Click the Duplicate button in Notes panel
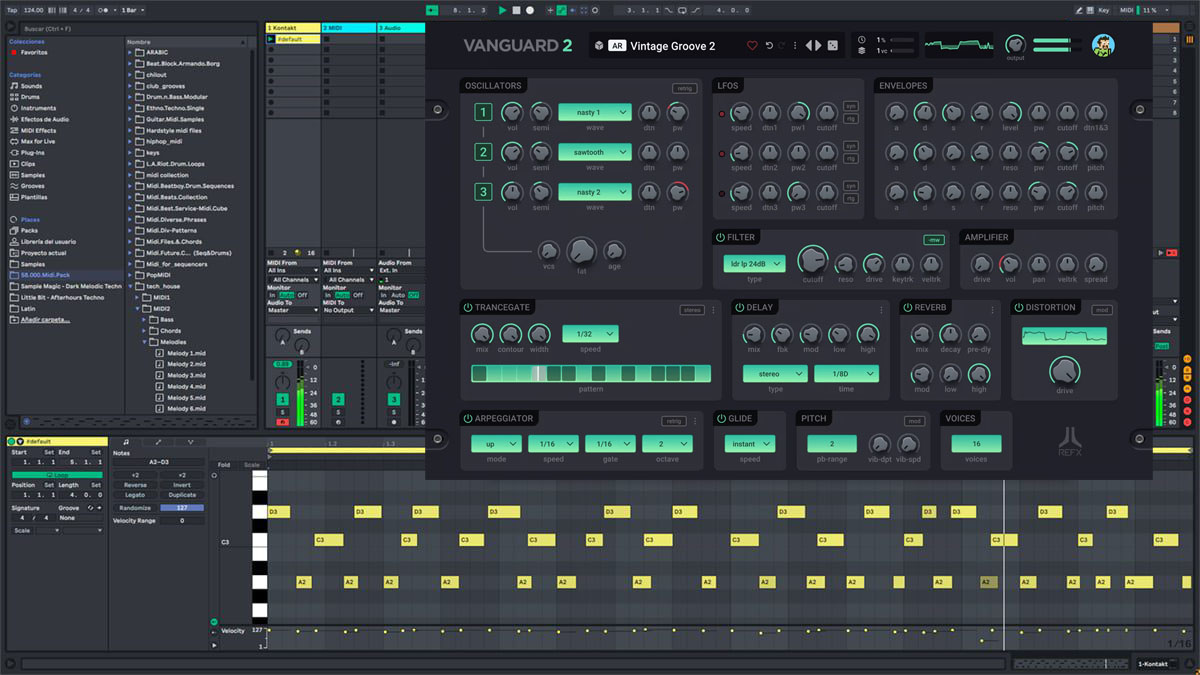The height and width of the screenshot is (675, 1200). [182, 495]
